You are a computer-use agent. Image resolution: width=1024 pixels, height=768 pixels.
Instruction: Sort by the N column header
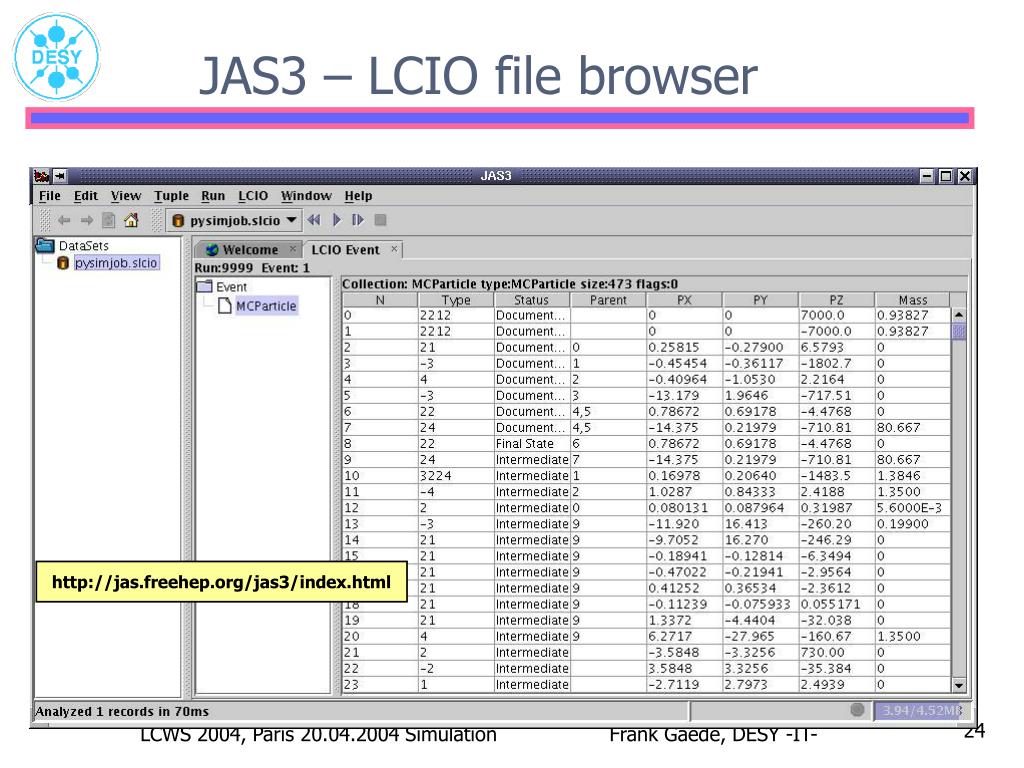[380, 300]
